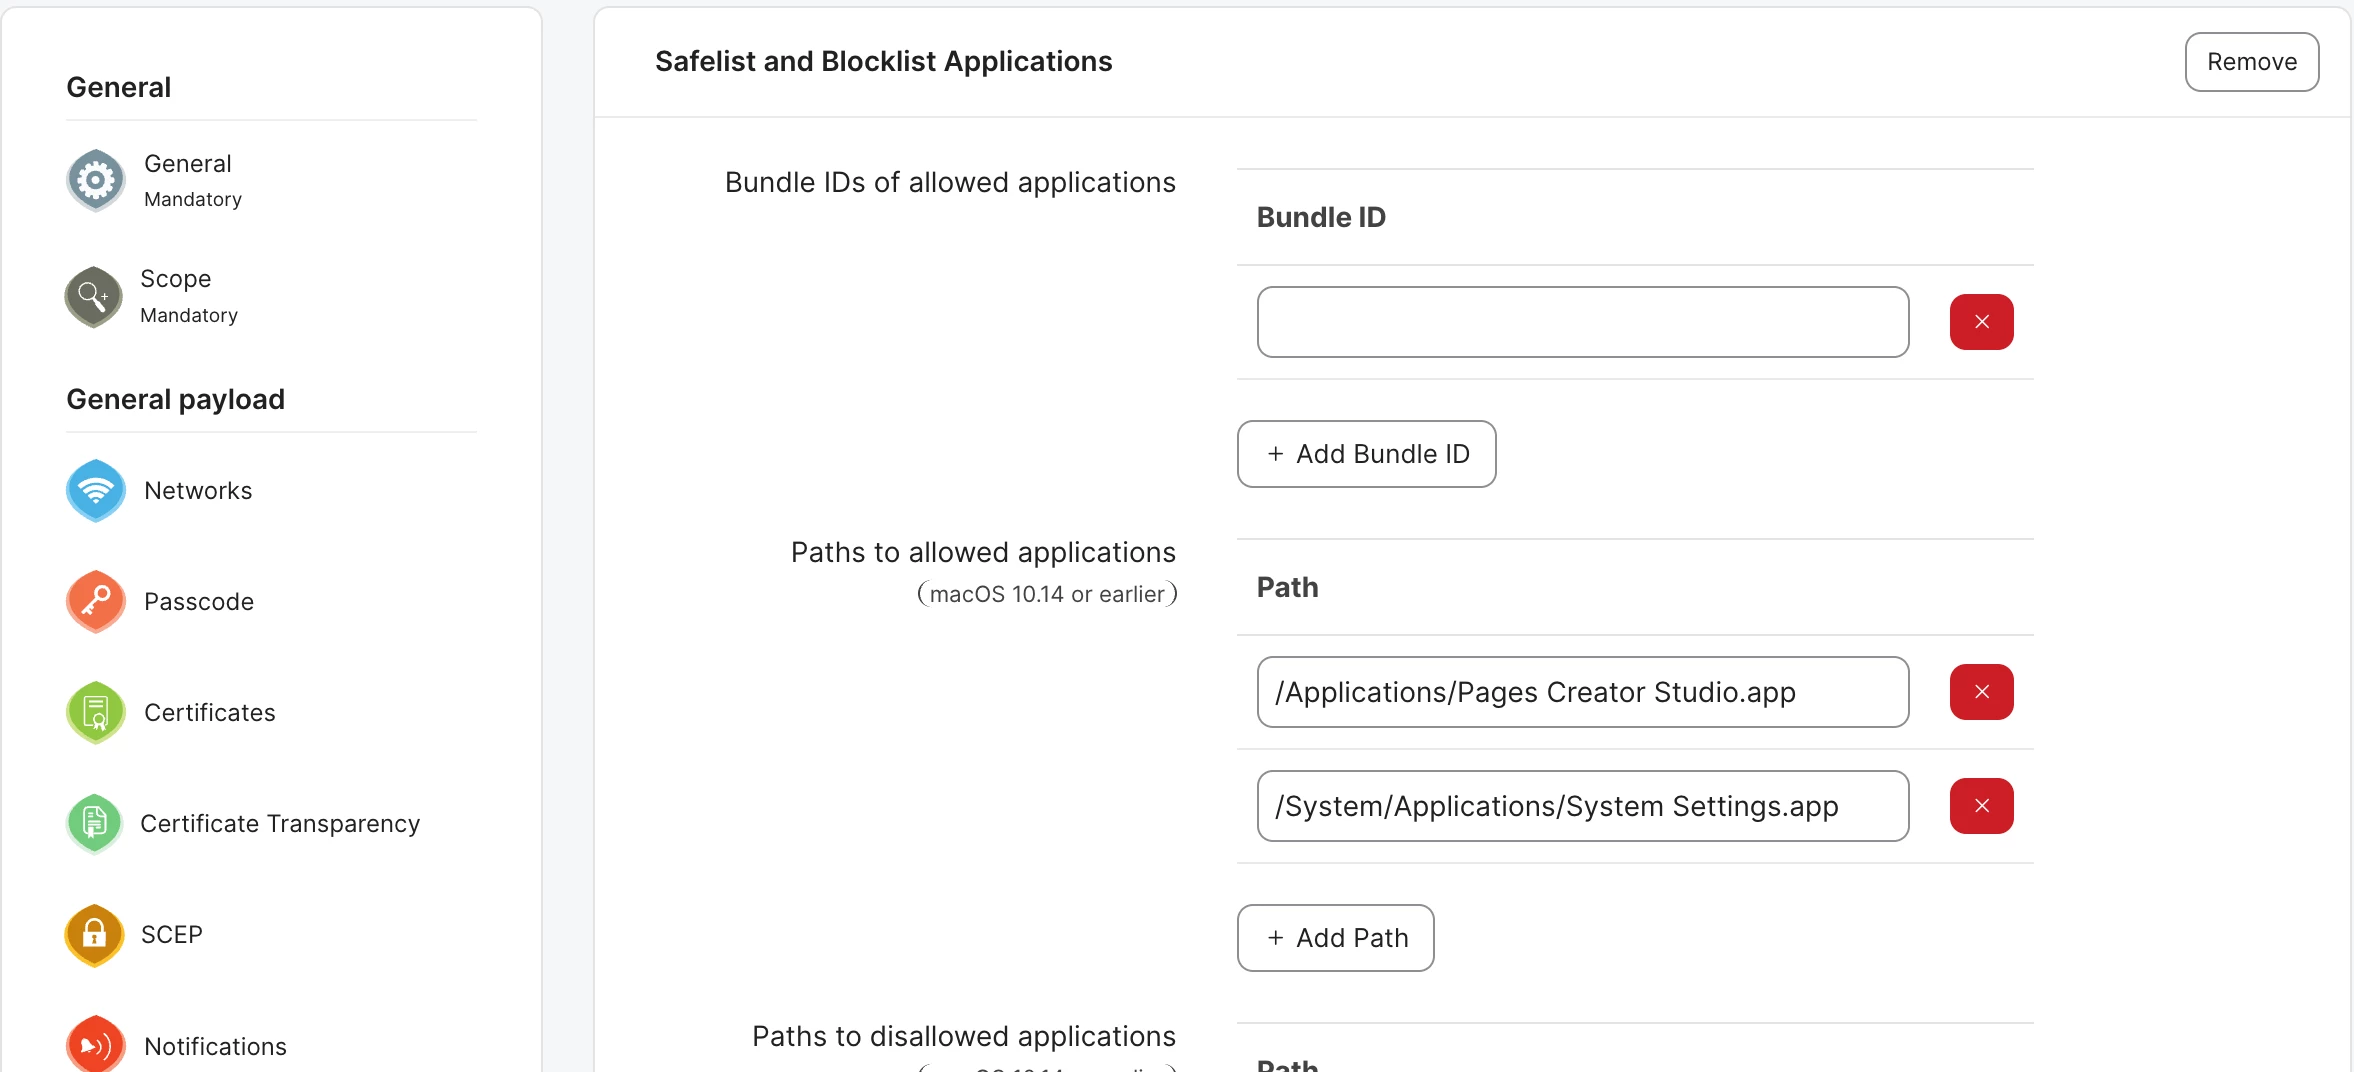Open the Scope magnifier icon
The image size is (2354, 1072).
(93, 296)
